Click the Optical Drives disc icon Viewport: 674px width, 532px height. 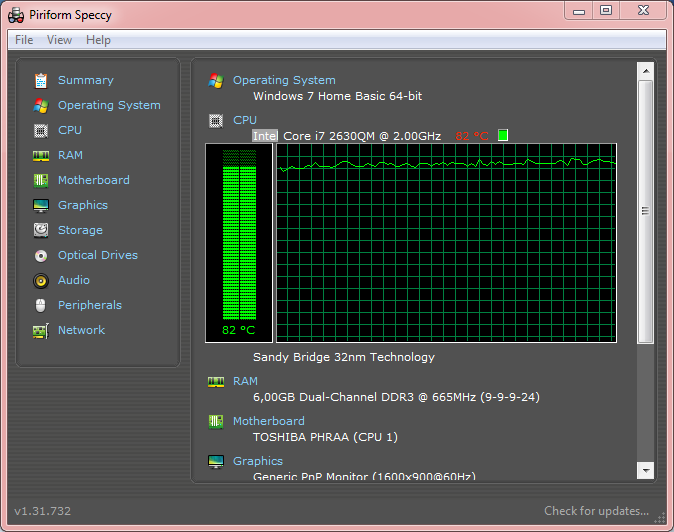point(41,256)
